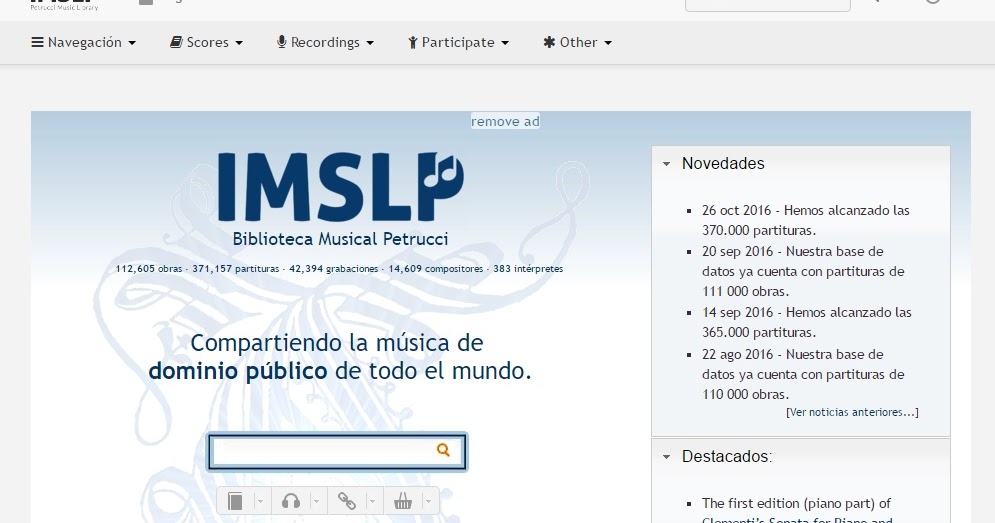Screen dimensions: 995x523
Task: Click the large IMSLP logo image
Action: tap(341, 186)
